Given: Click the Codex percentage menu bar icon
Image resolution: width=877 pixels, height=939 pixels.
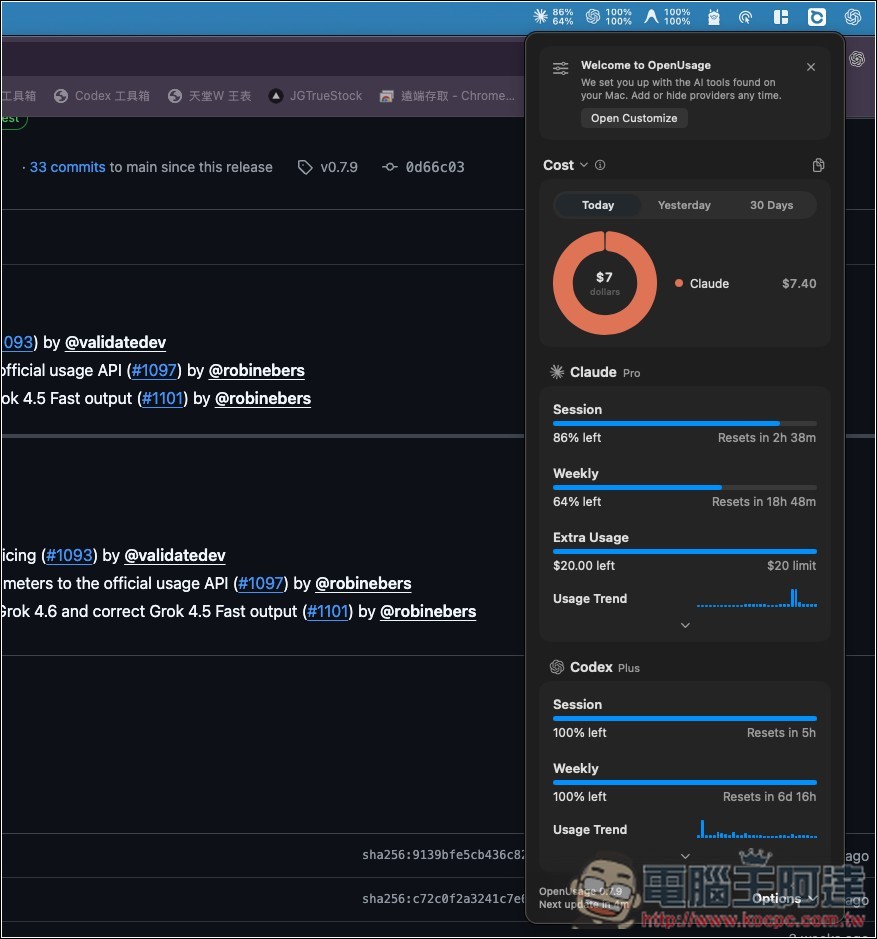Looking at the screenshot, I should (x=592, y=16).
